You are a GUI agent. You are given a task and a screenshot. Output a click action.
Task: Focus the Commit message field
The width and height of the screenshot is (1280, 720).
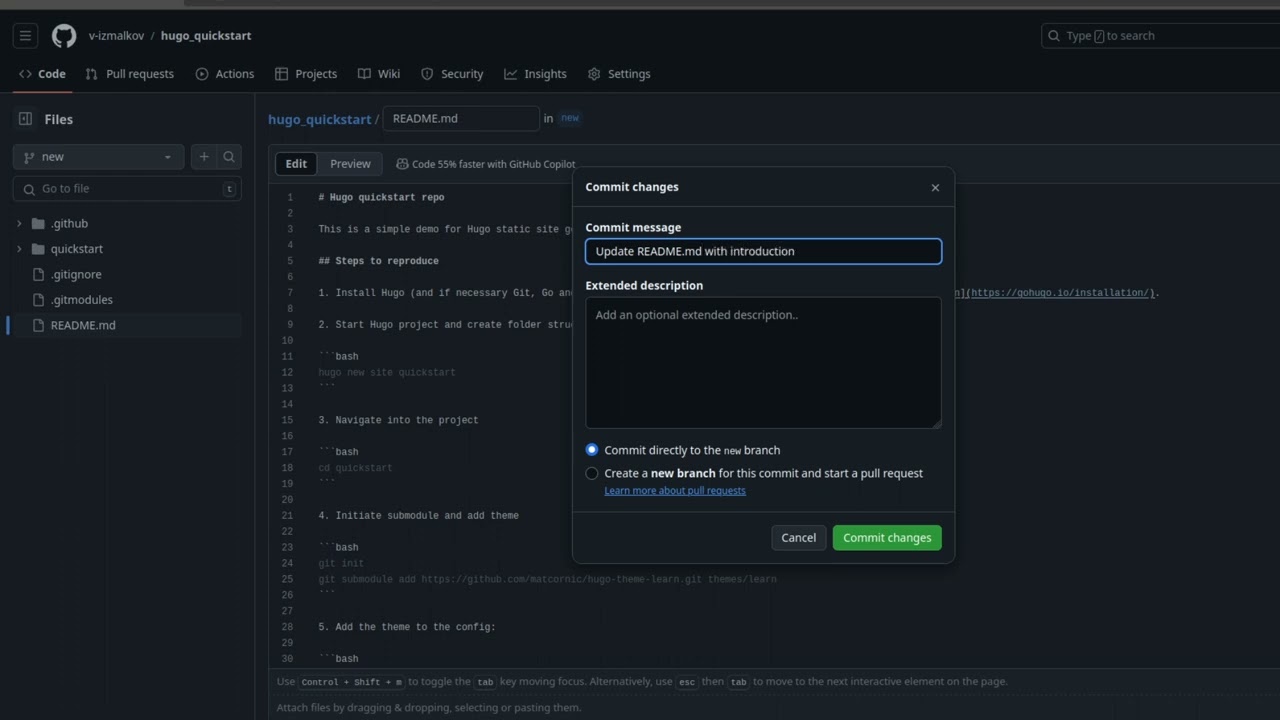point(763,251)
